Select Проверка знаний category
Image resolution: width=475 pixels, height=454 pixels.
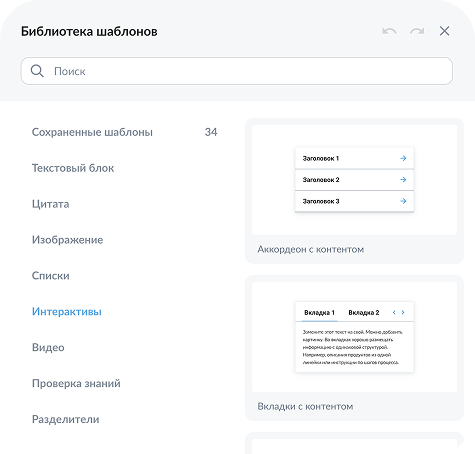click(76, 383)
